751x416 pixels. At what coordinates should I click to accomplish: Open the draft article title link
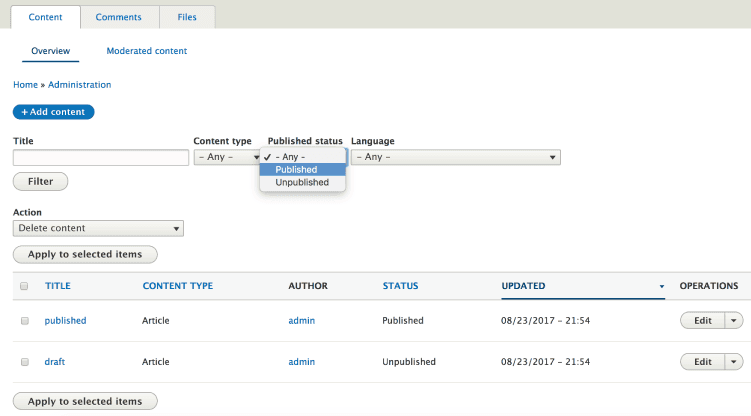(55, 362)
